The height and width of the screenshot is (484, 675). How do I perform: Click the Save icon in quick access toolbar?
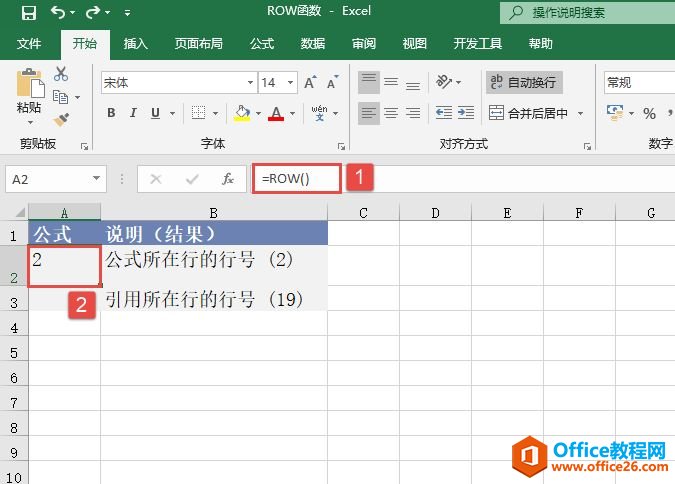tap(29, 12)
